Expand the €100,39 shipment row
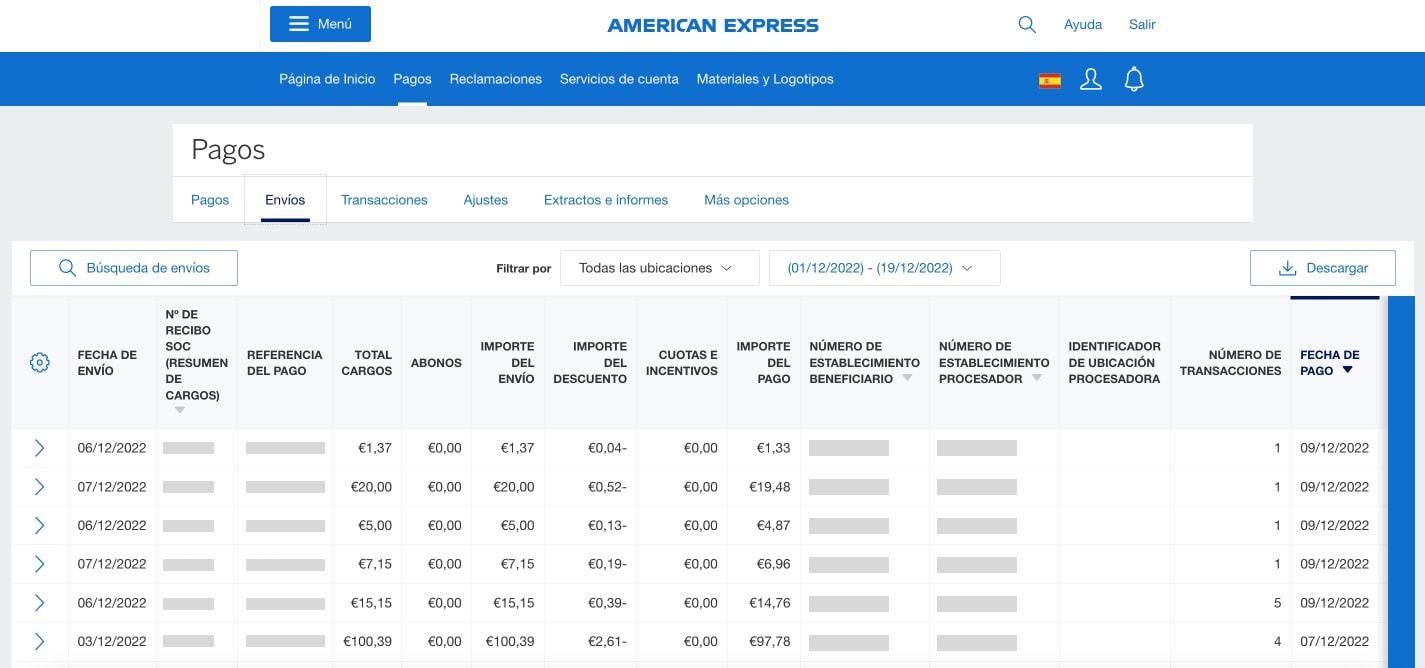 (40, 641)
